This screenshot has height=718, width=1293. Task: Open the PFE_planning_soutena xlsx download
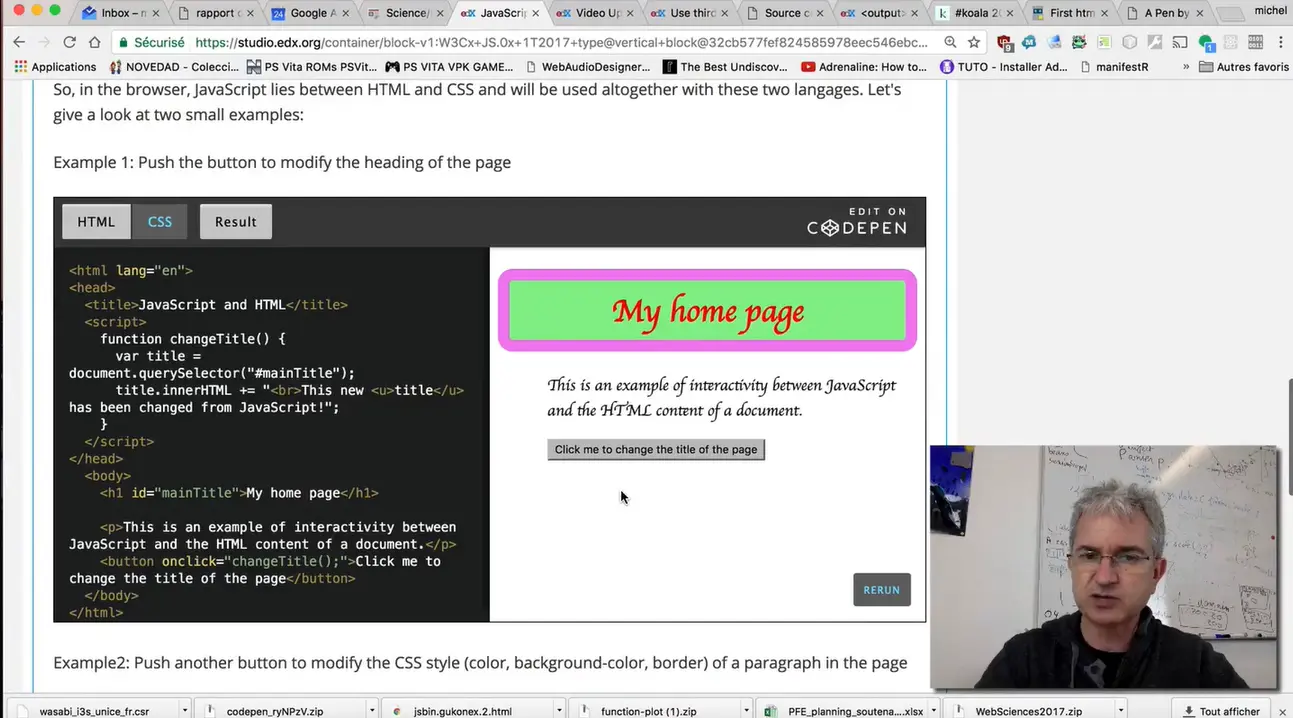click(844, 711)
